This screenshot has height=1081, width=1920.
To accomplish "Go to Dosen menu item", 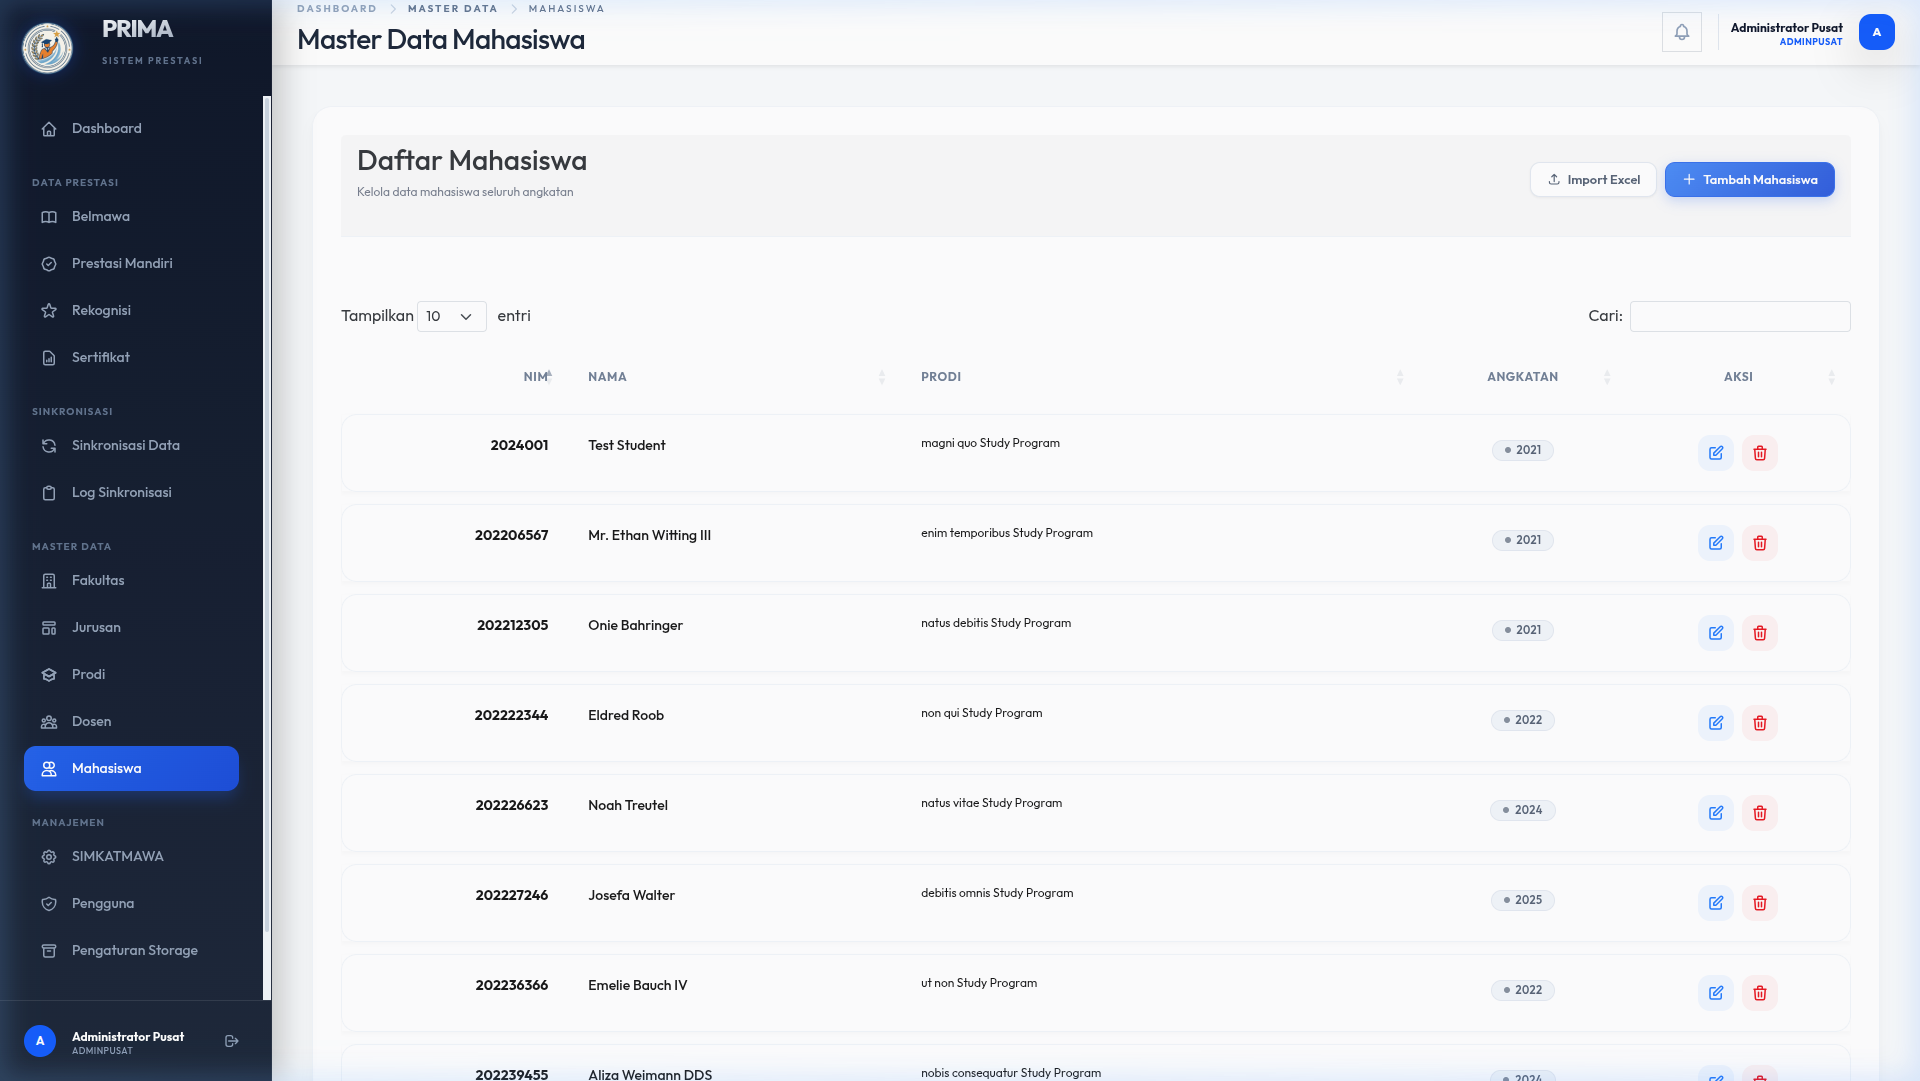I will pos(91,721).
